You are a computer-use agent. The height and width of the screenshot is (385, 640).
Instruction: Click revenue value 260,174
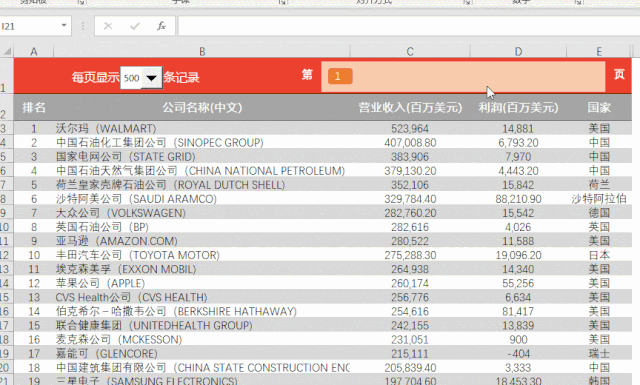(410, 283)
